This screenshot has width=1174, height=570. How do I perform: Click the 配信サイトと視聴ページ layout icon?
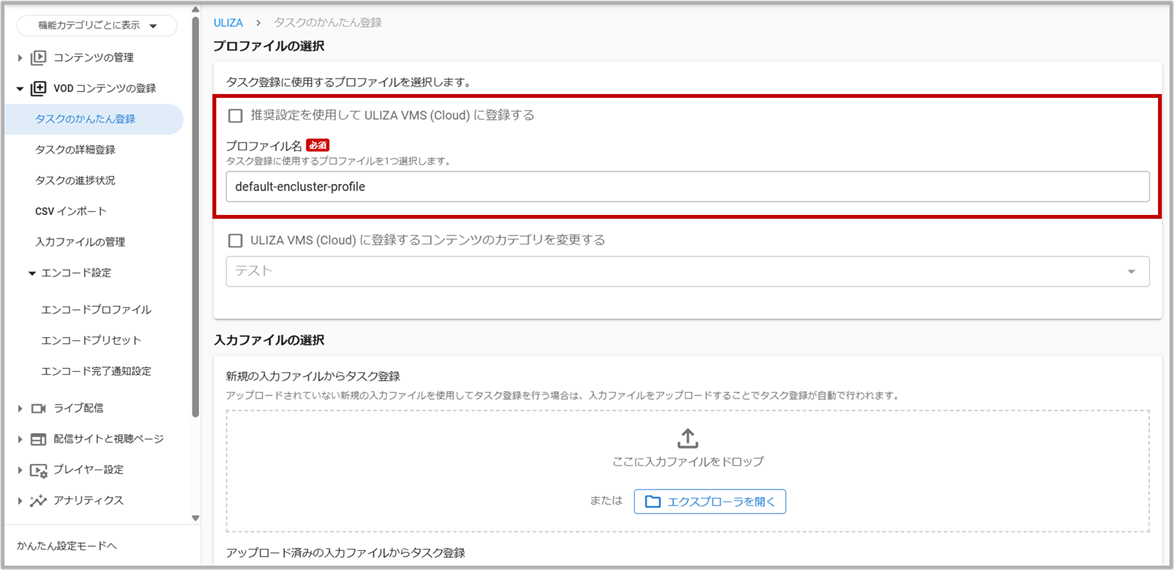38,439
